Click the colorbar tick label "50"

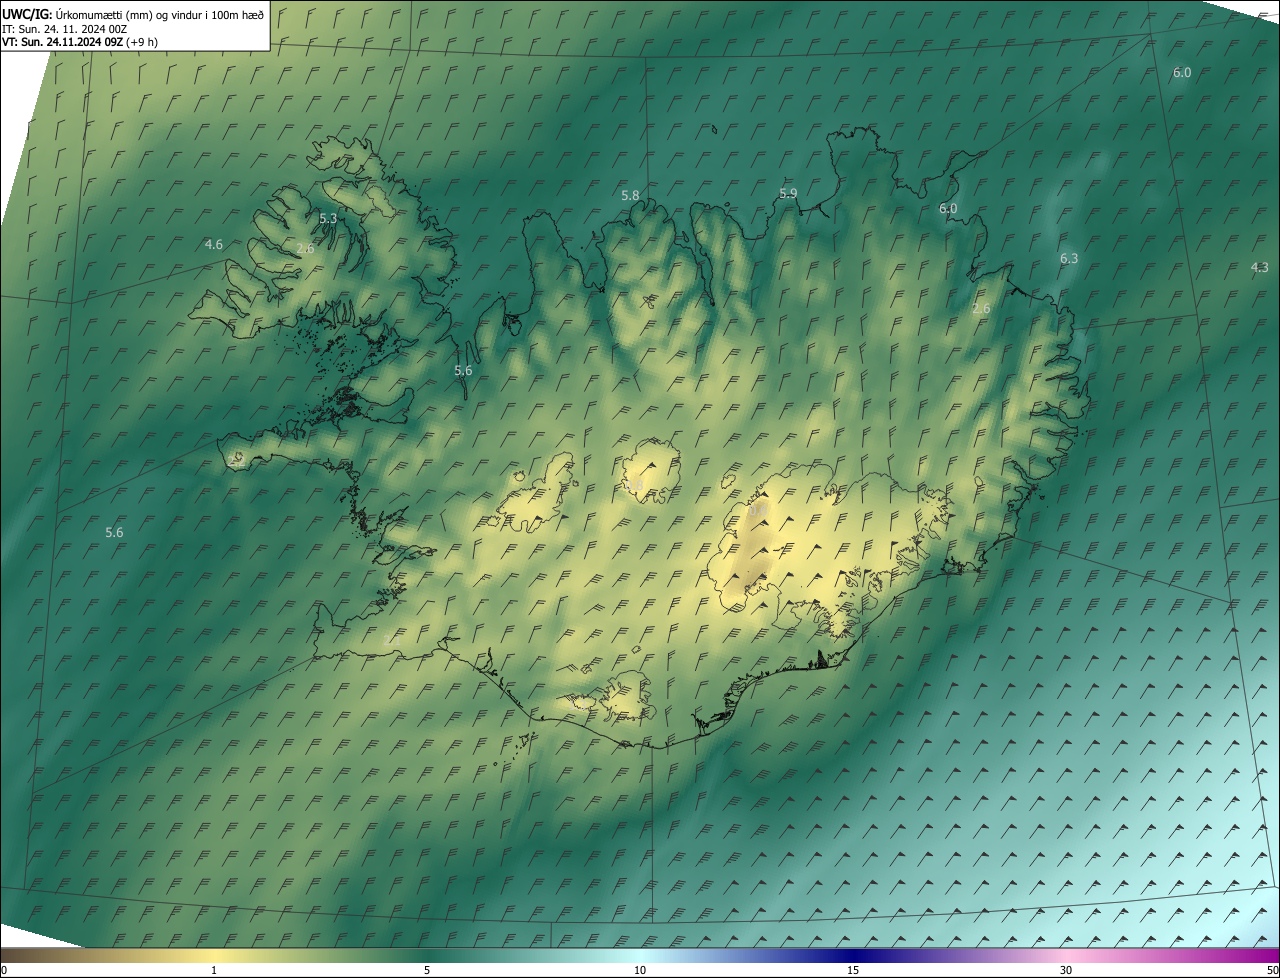[1272, 970]
